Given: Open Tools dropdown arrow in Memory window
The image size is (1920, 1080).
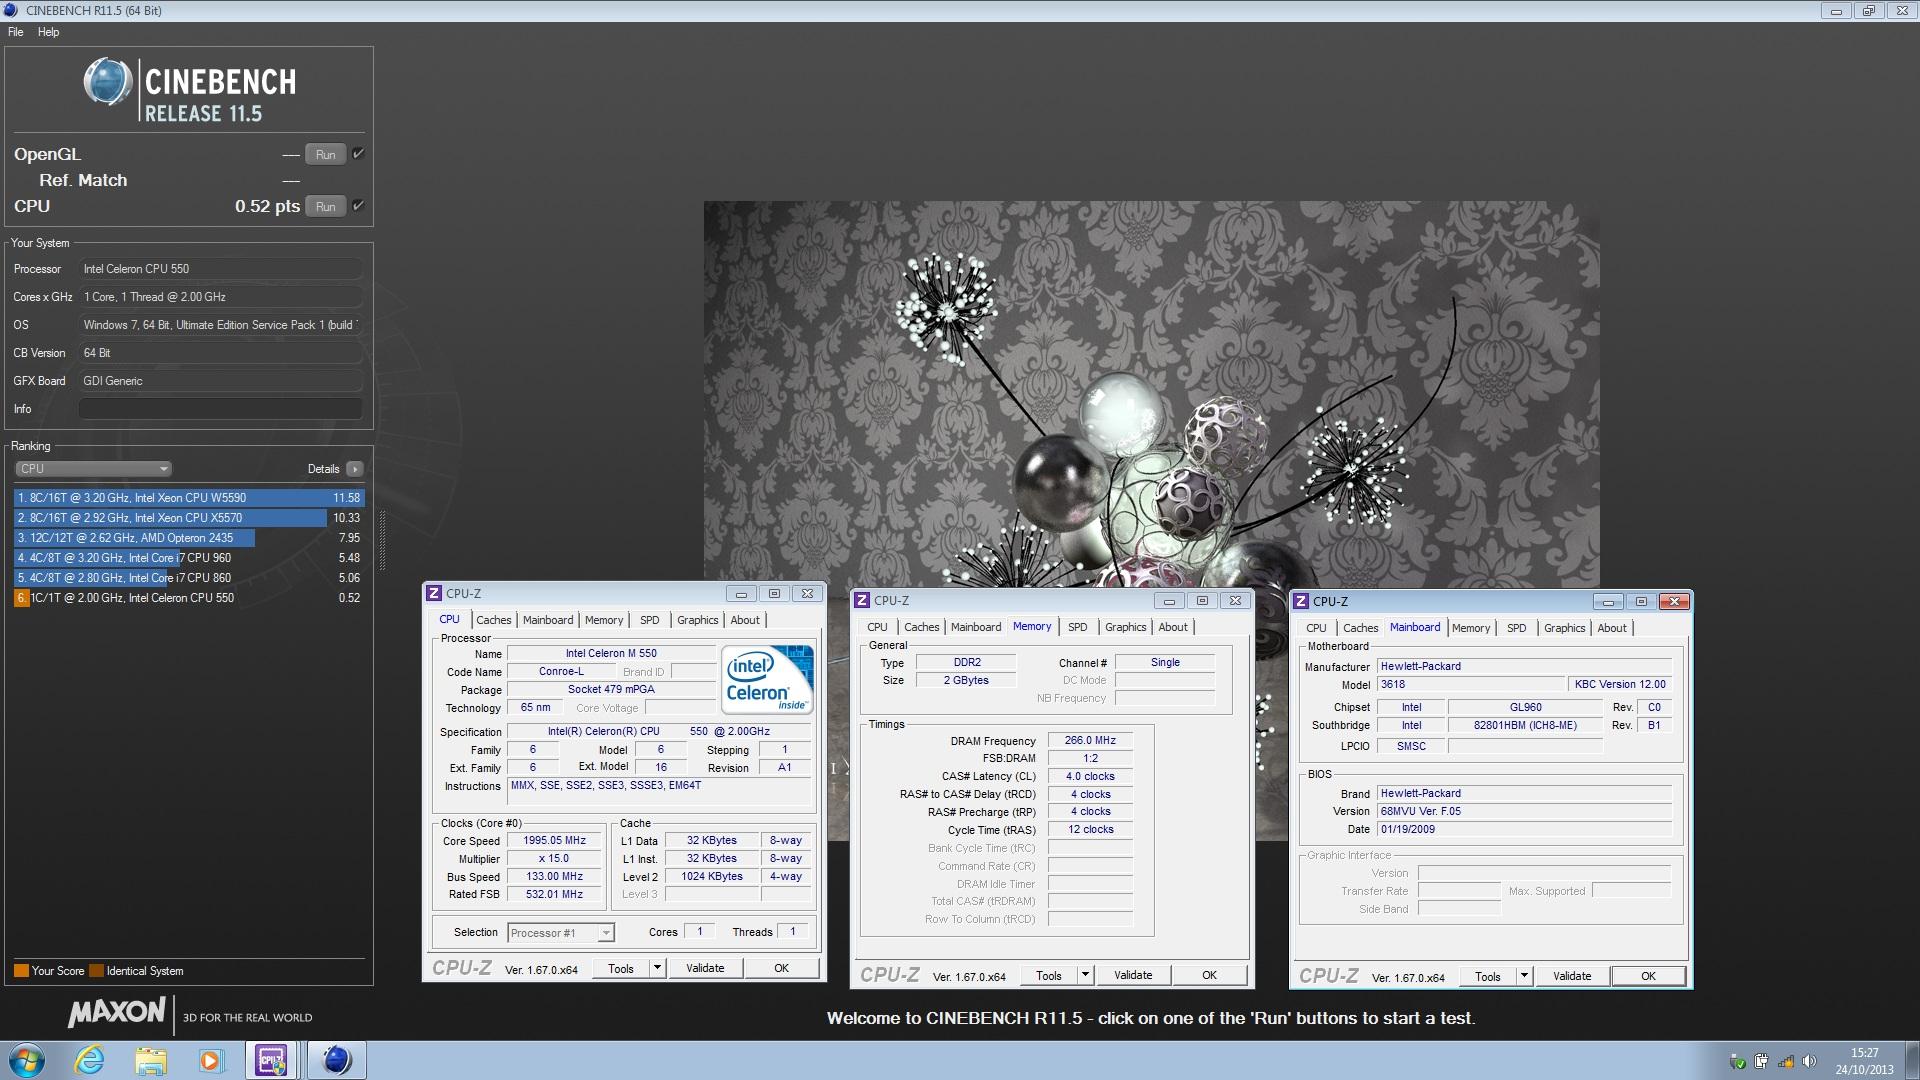Looking at the screenshot, I should (x=1085, y=975).
